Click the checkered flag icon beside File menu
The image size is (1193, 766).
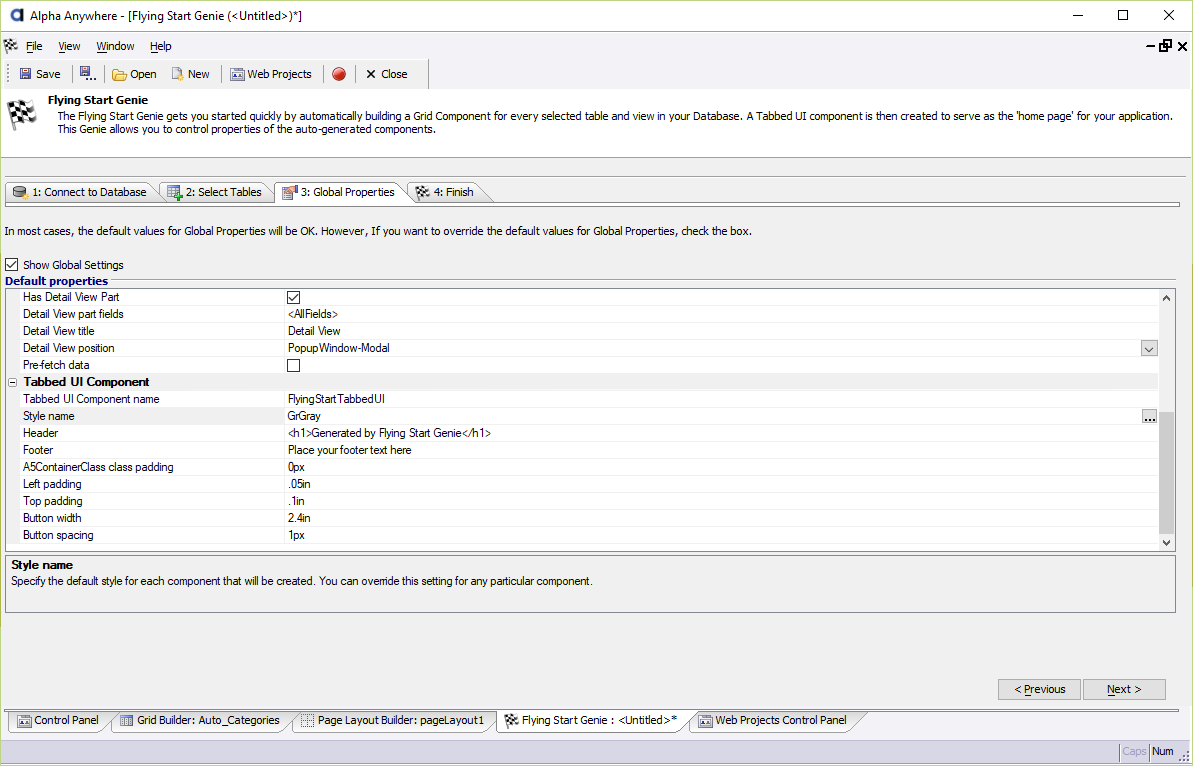tap(11, 46)
